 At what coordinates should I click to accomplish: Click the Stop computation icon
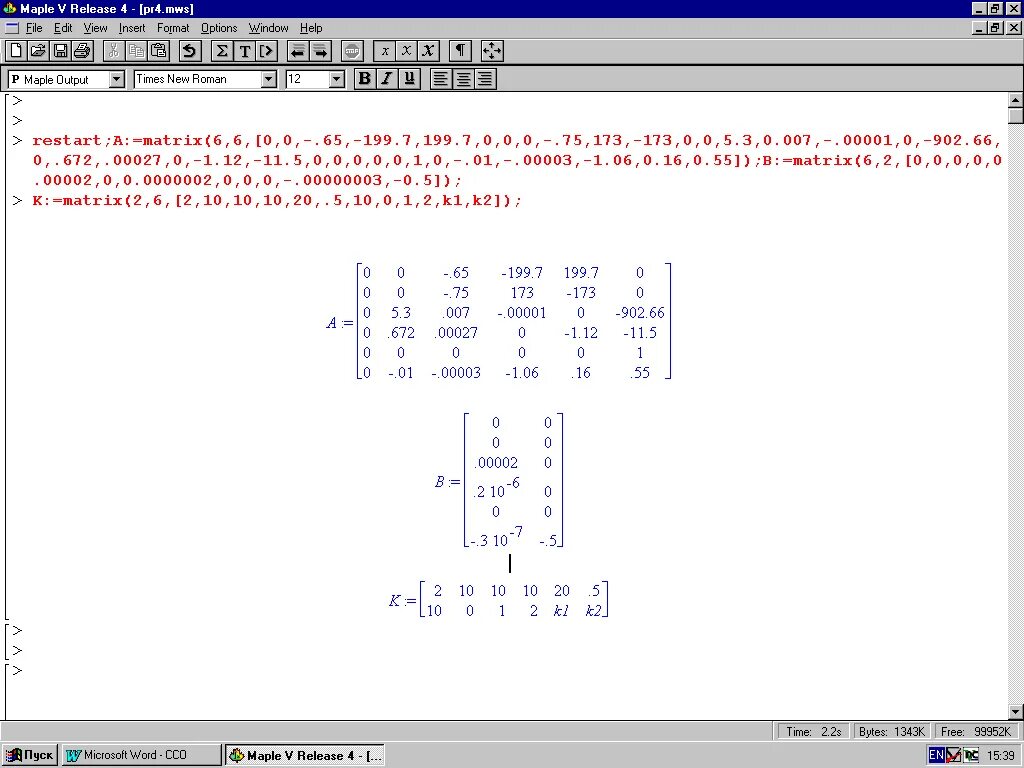[352, 51]
